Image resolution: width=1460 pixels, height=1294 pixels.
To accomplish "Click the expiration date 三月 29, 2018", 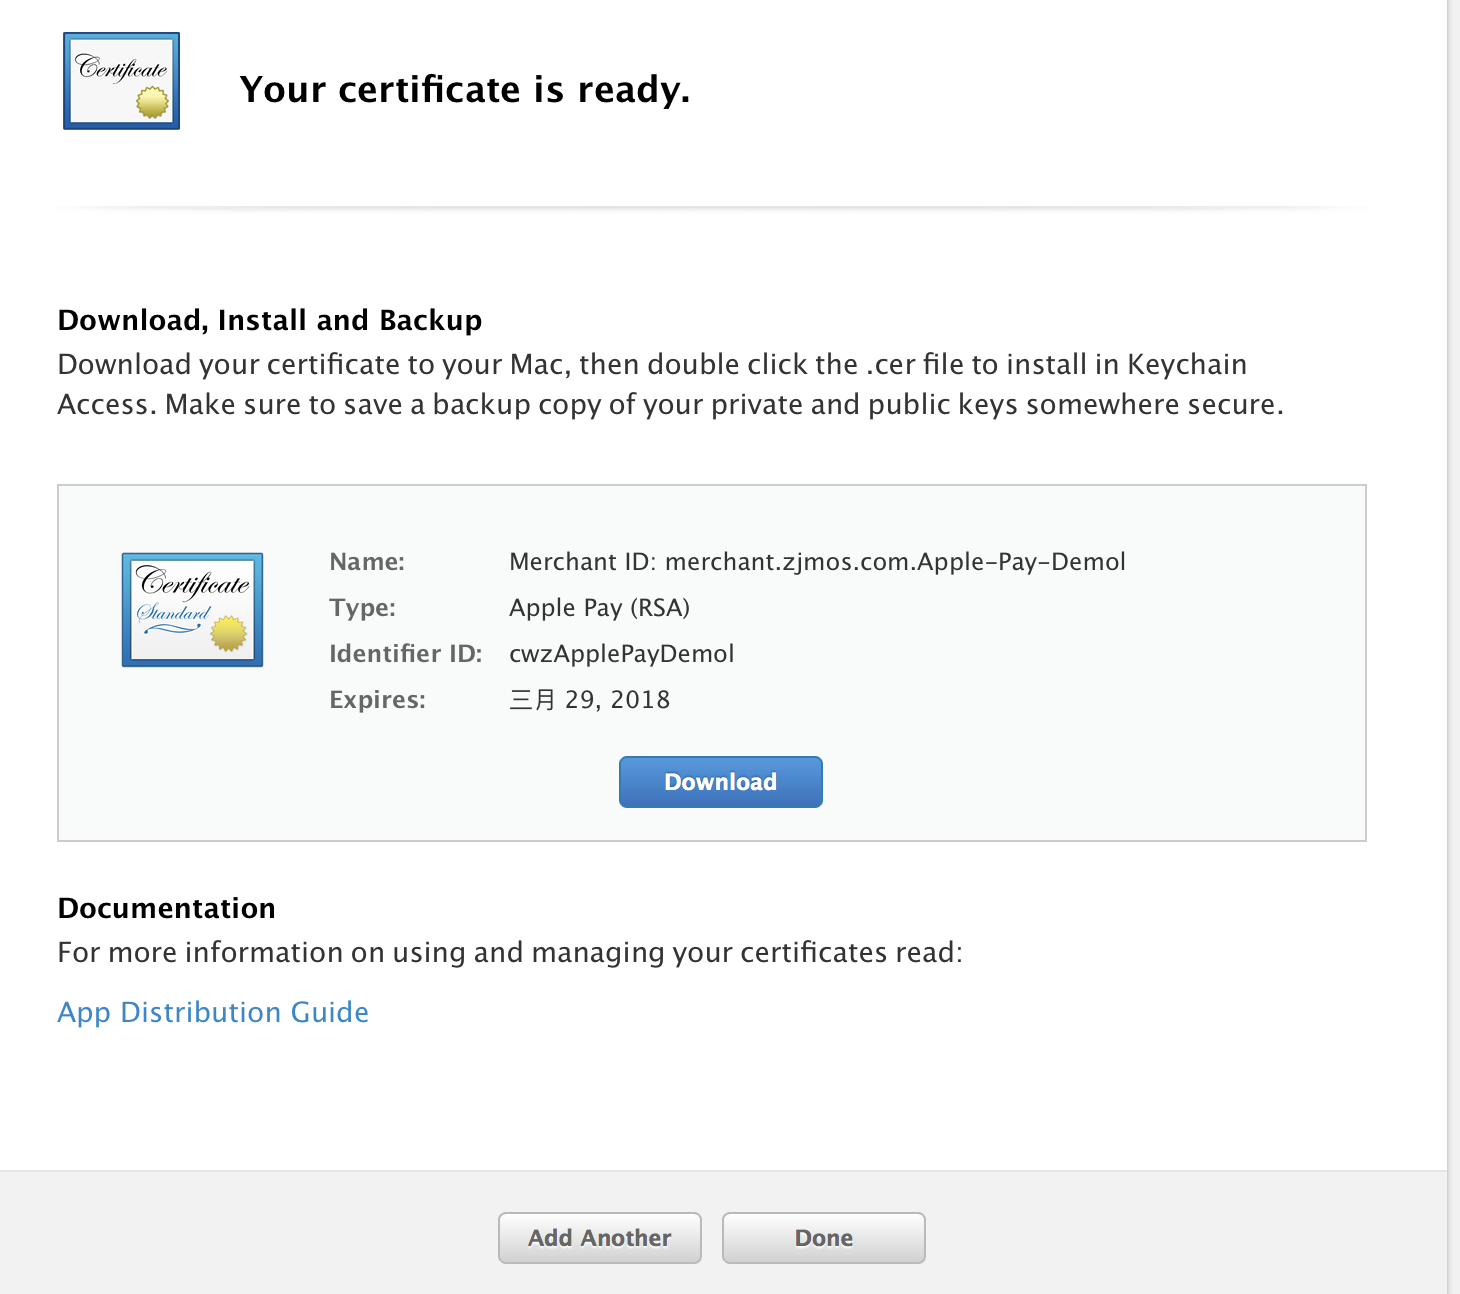I will [589, 700].
